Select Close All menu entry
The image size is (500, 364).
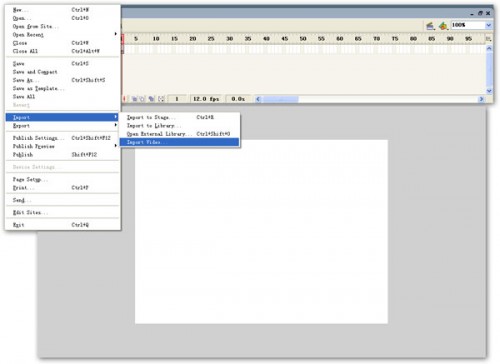click(62, 51)
